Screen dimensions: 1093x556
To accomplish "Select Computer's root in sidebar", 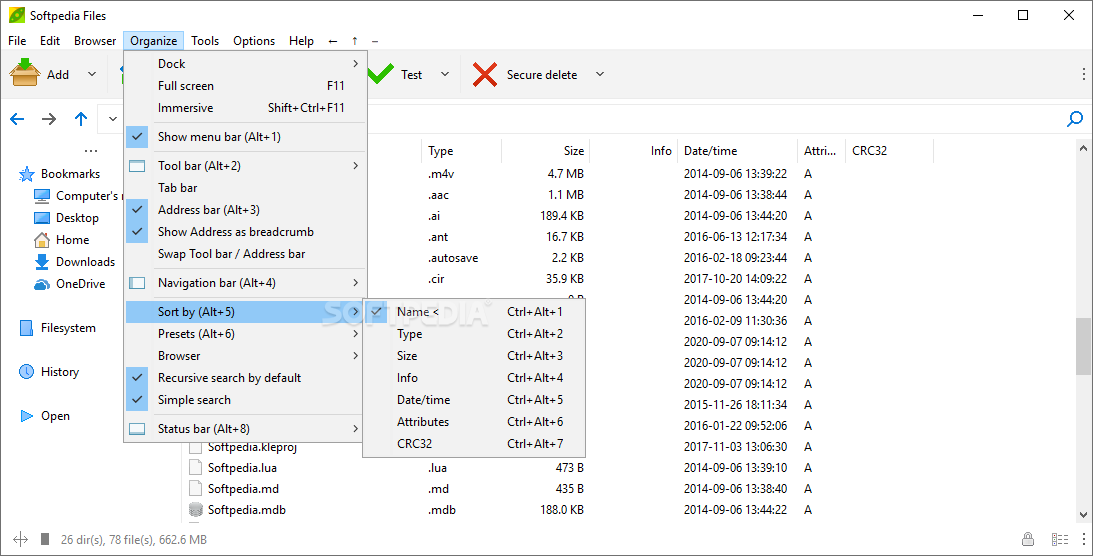I will pos(77,196).
